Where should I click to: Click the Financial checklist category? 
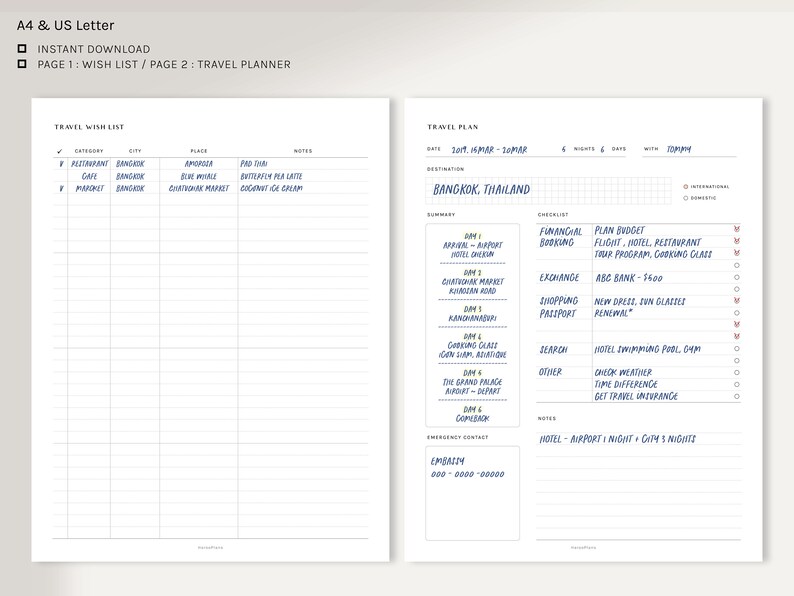[x=561, y=231]
